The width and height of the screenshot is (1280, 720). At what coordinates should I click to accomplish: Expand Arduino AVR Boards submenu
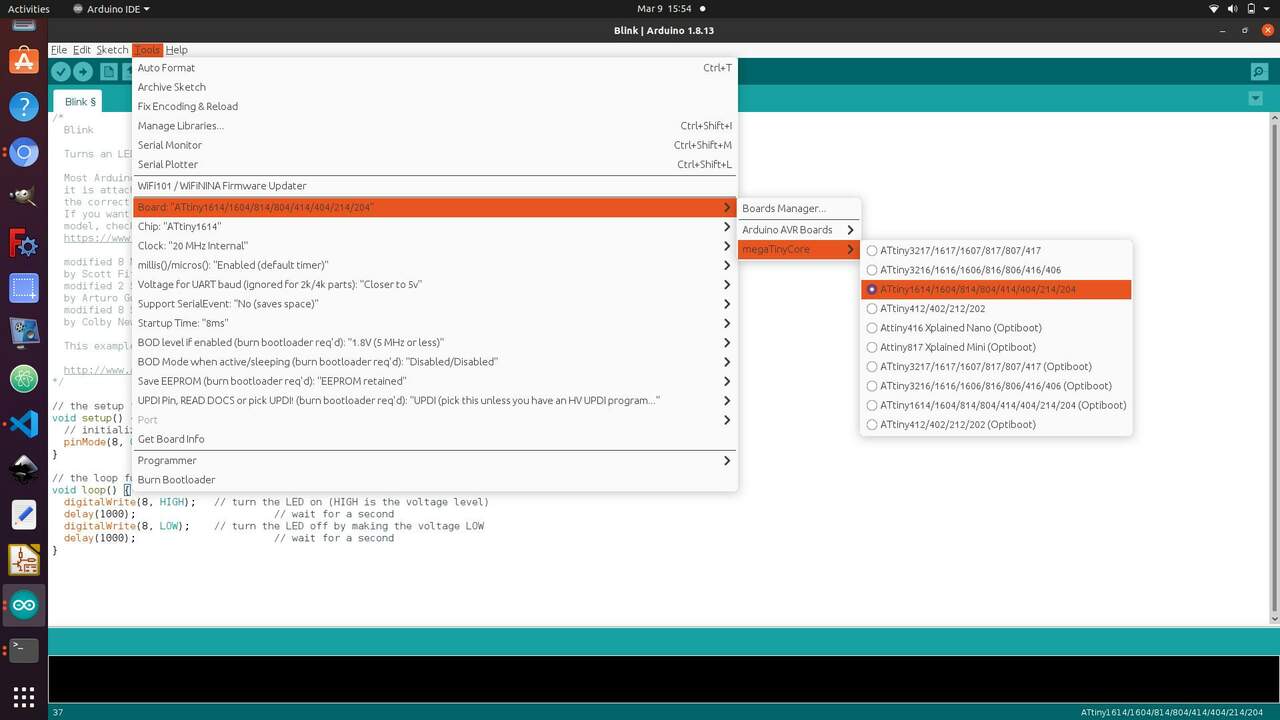point(799,230)
